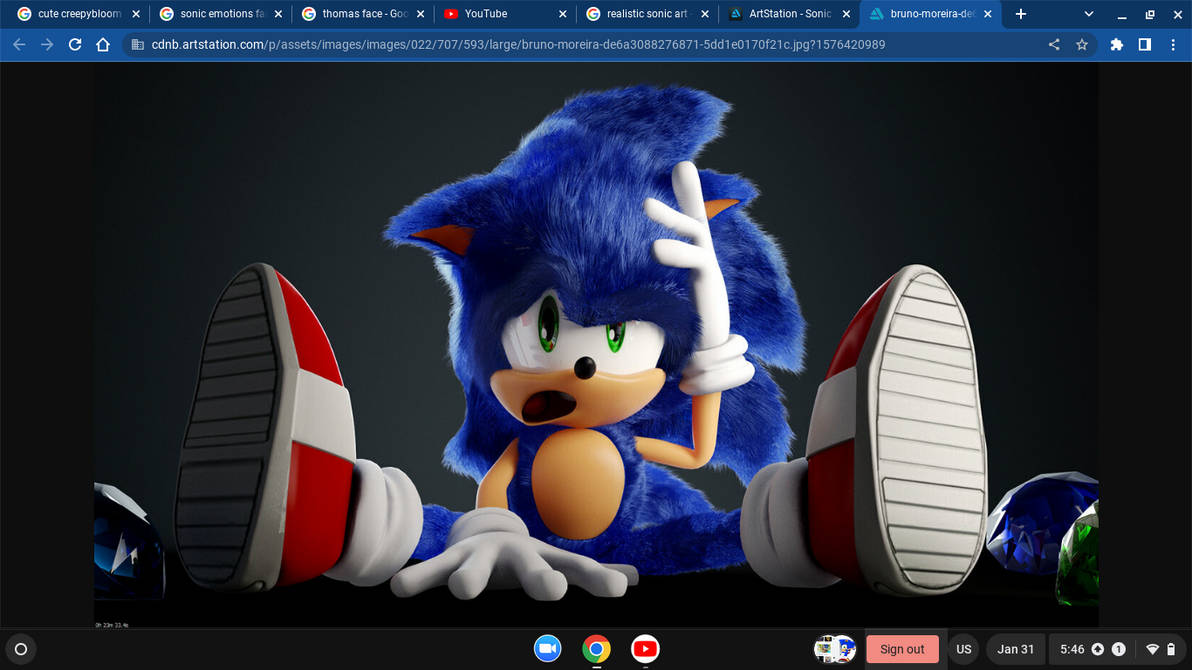This screenshot has height=670, width=1192.
Task: Close the bruno-moreira image tab
Action: [988, 14]
